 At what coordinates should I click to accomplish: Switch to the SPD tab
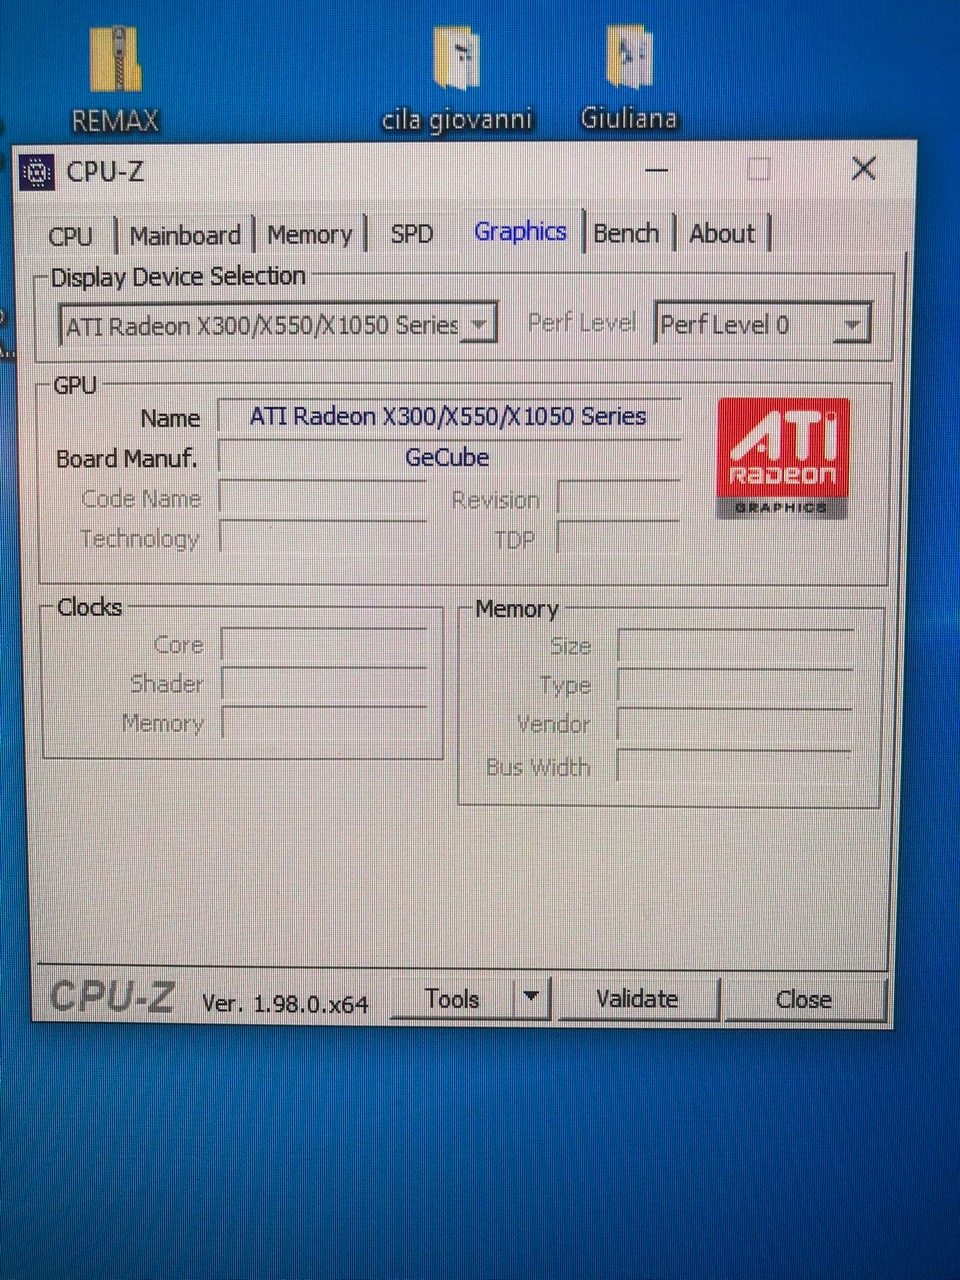[411, 234]
